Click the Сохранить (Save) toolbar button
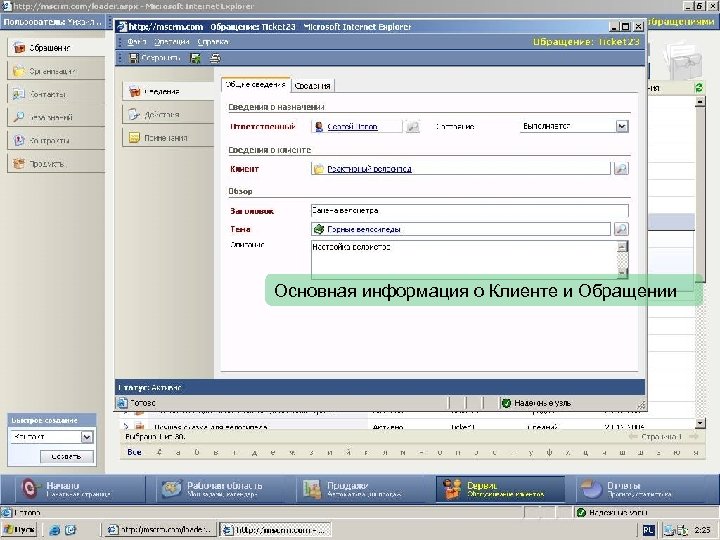Viewport: 720px width, 540px height. point(155,58)
